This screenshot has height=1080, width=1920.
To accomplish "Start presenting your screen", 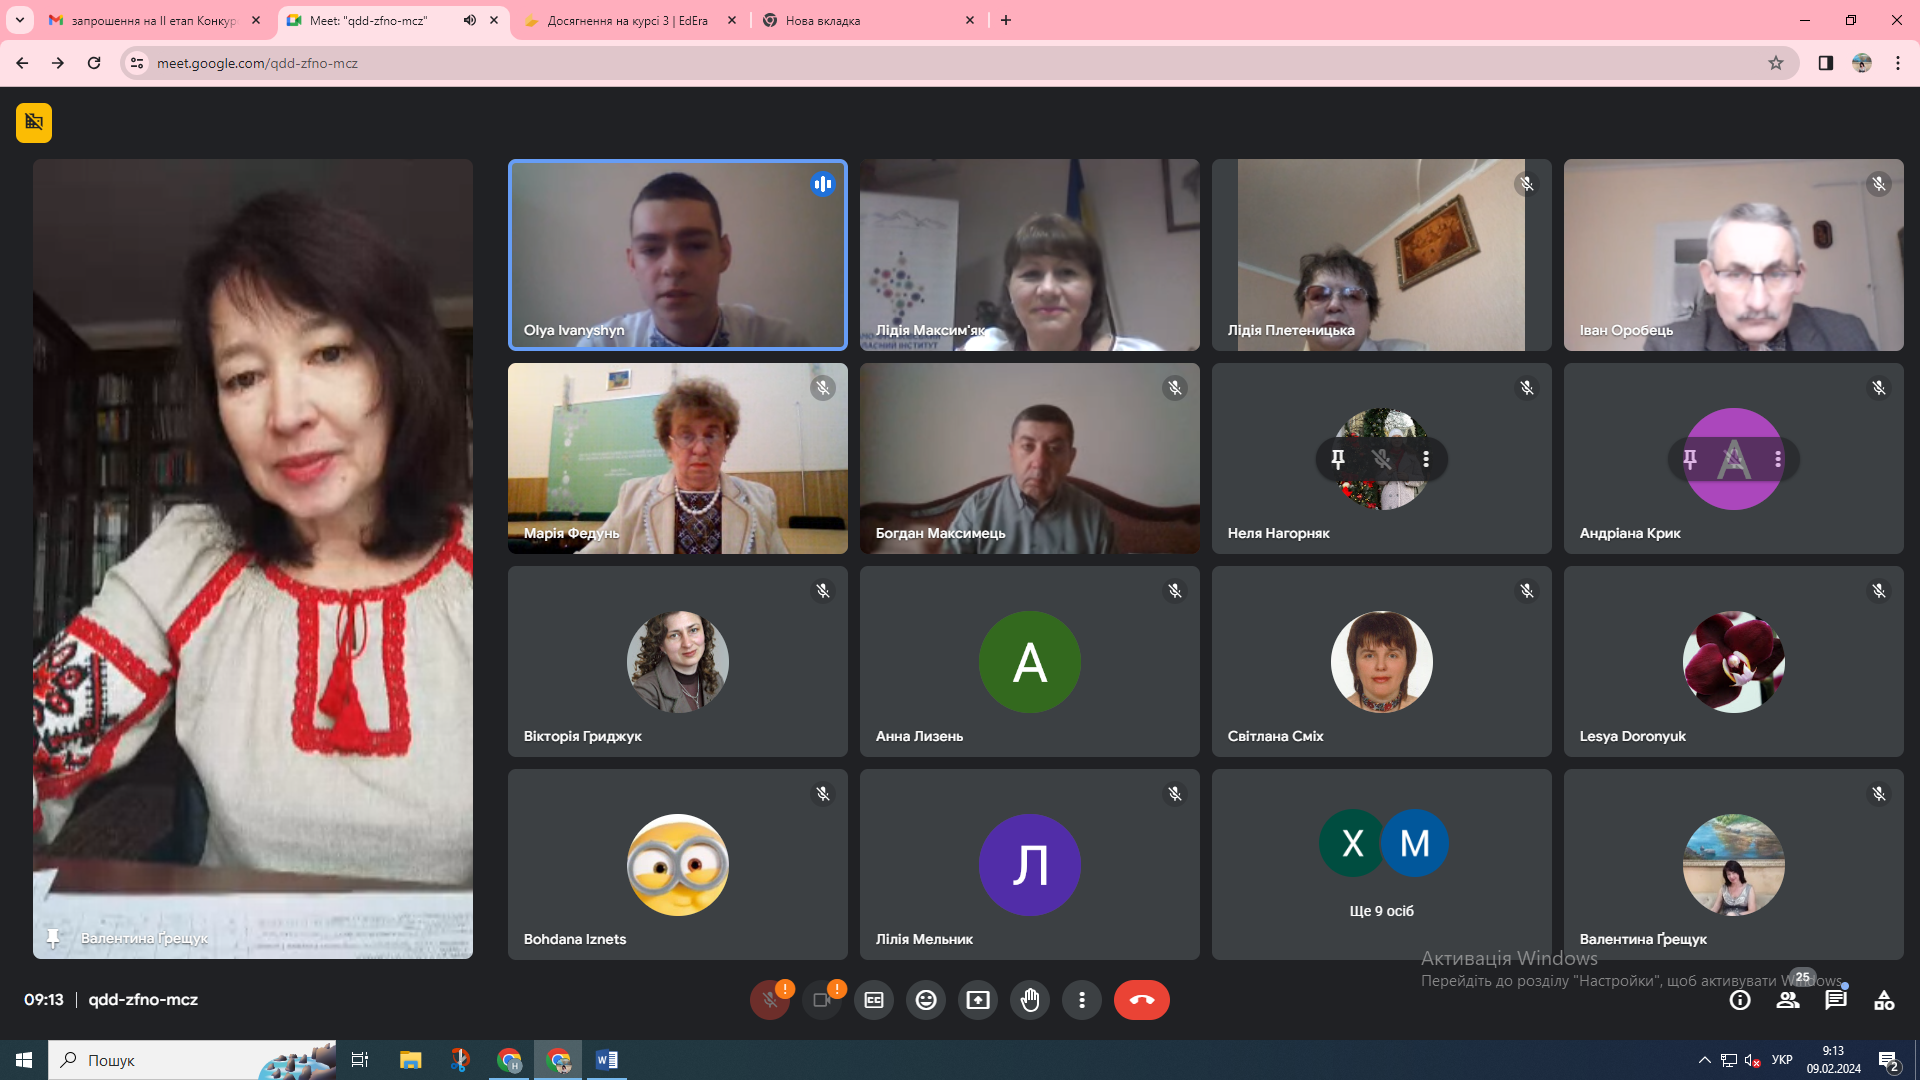I will point(978,1000).
